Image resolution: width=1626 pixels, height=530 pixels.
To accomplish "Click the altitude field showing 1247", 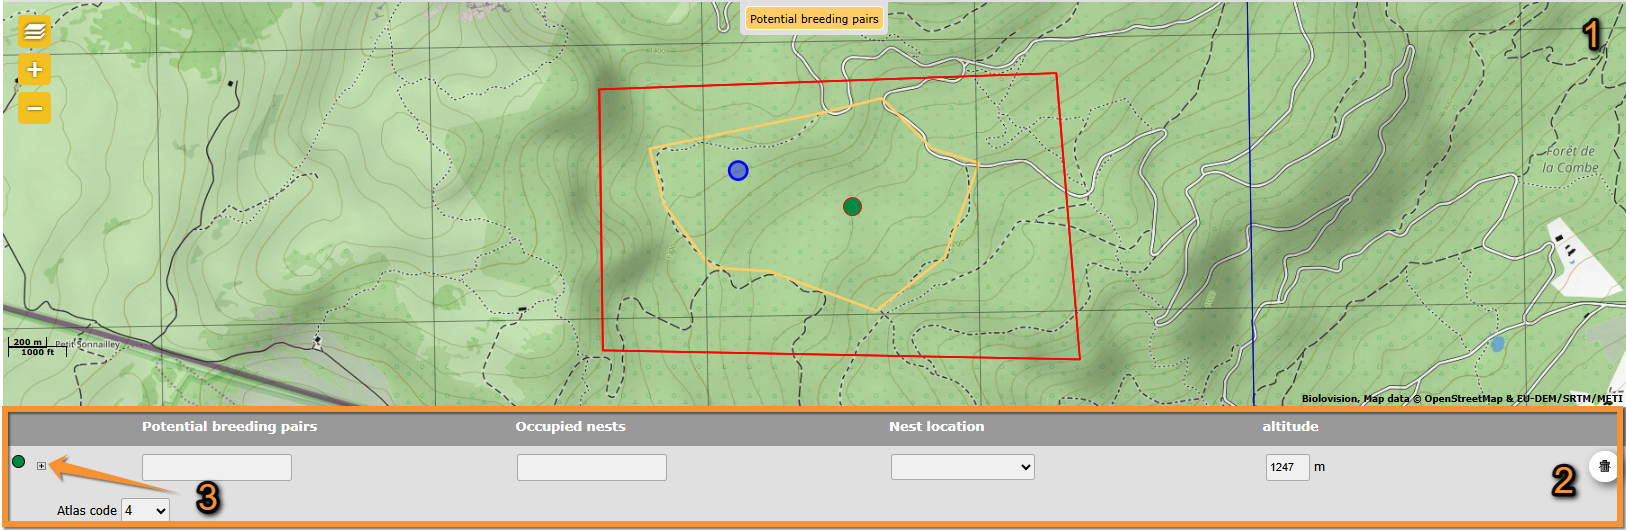I will [1287, 467].
